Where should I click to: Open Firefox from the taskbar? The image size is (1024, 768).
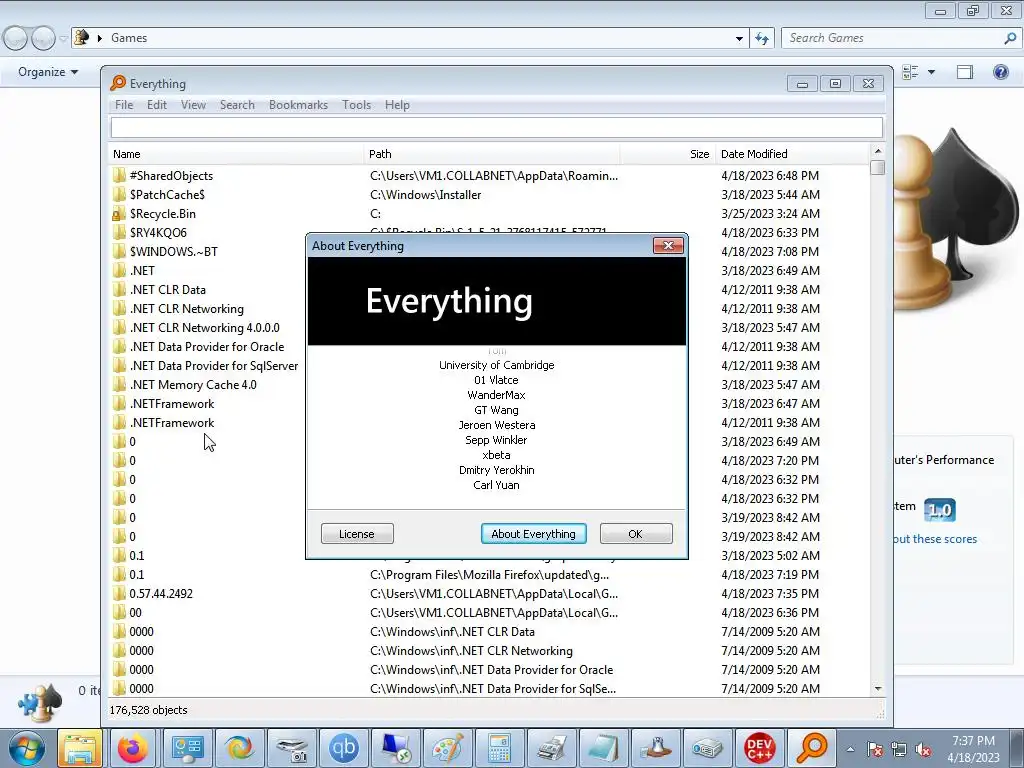click(133, 748)
